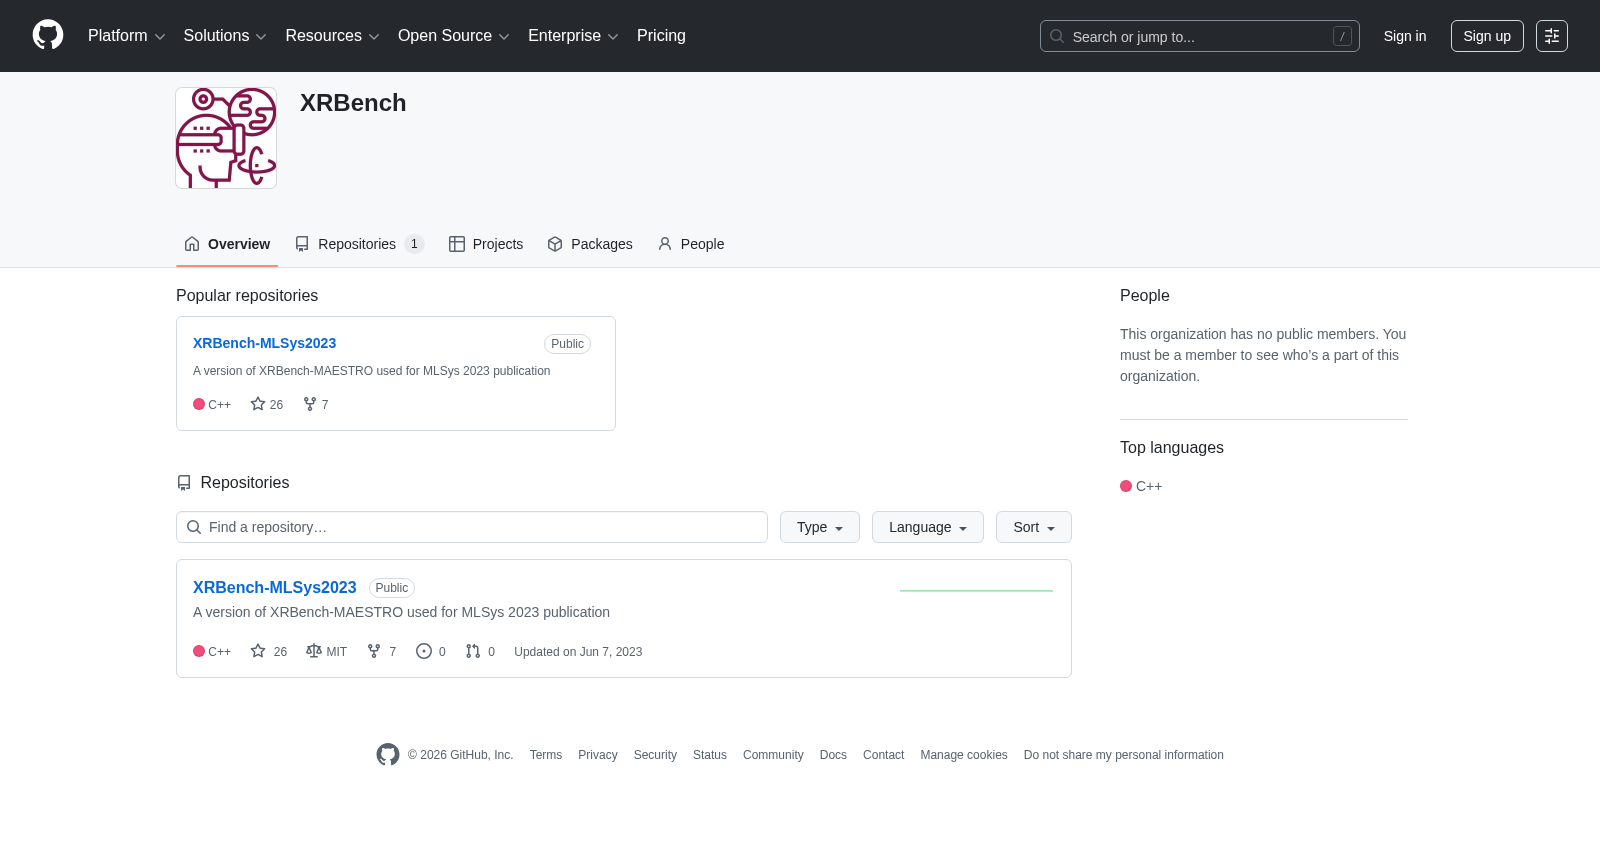The height and width of the screenshot is (861, 1600).
Task: Expand the Resources menu
Action: [332, 36]
